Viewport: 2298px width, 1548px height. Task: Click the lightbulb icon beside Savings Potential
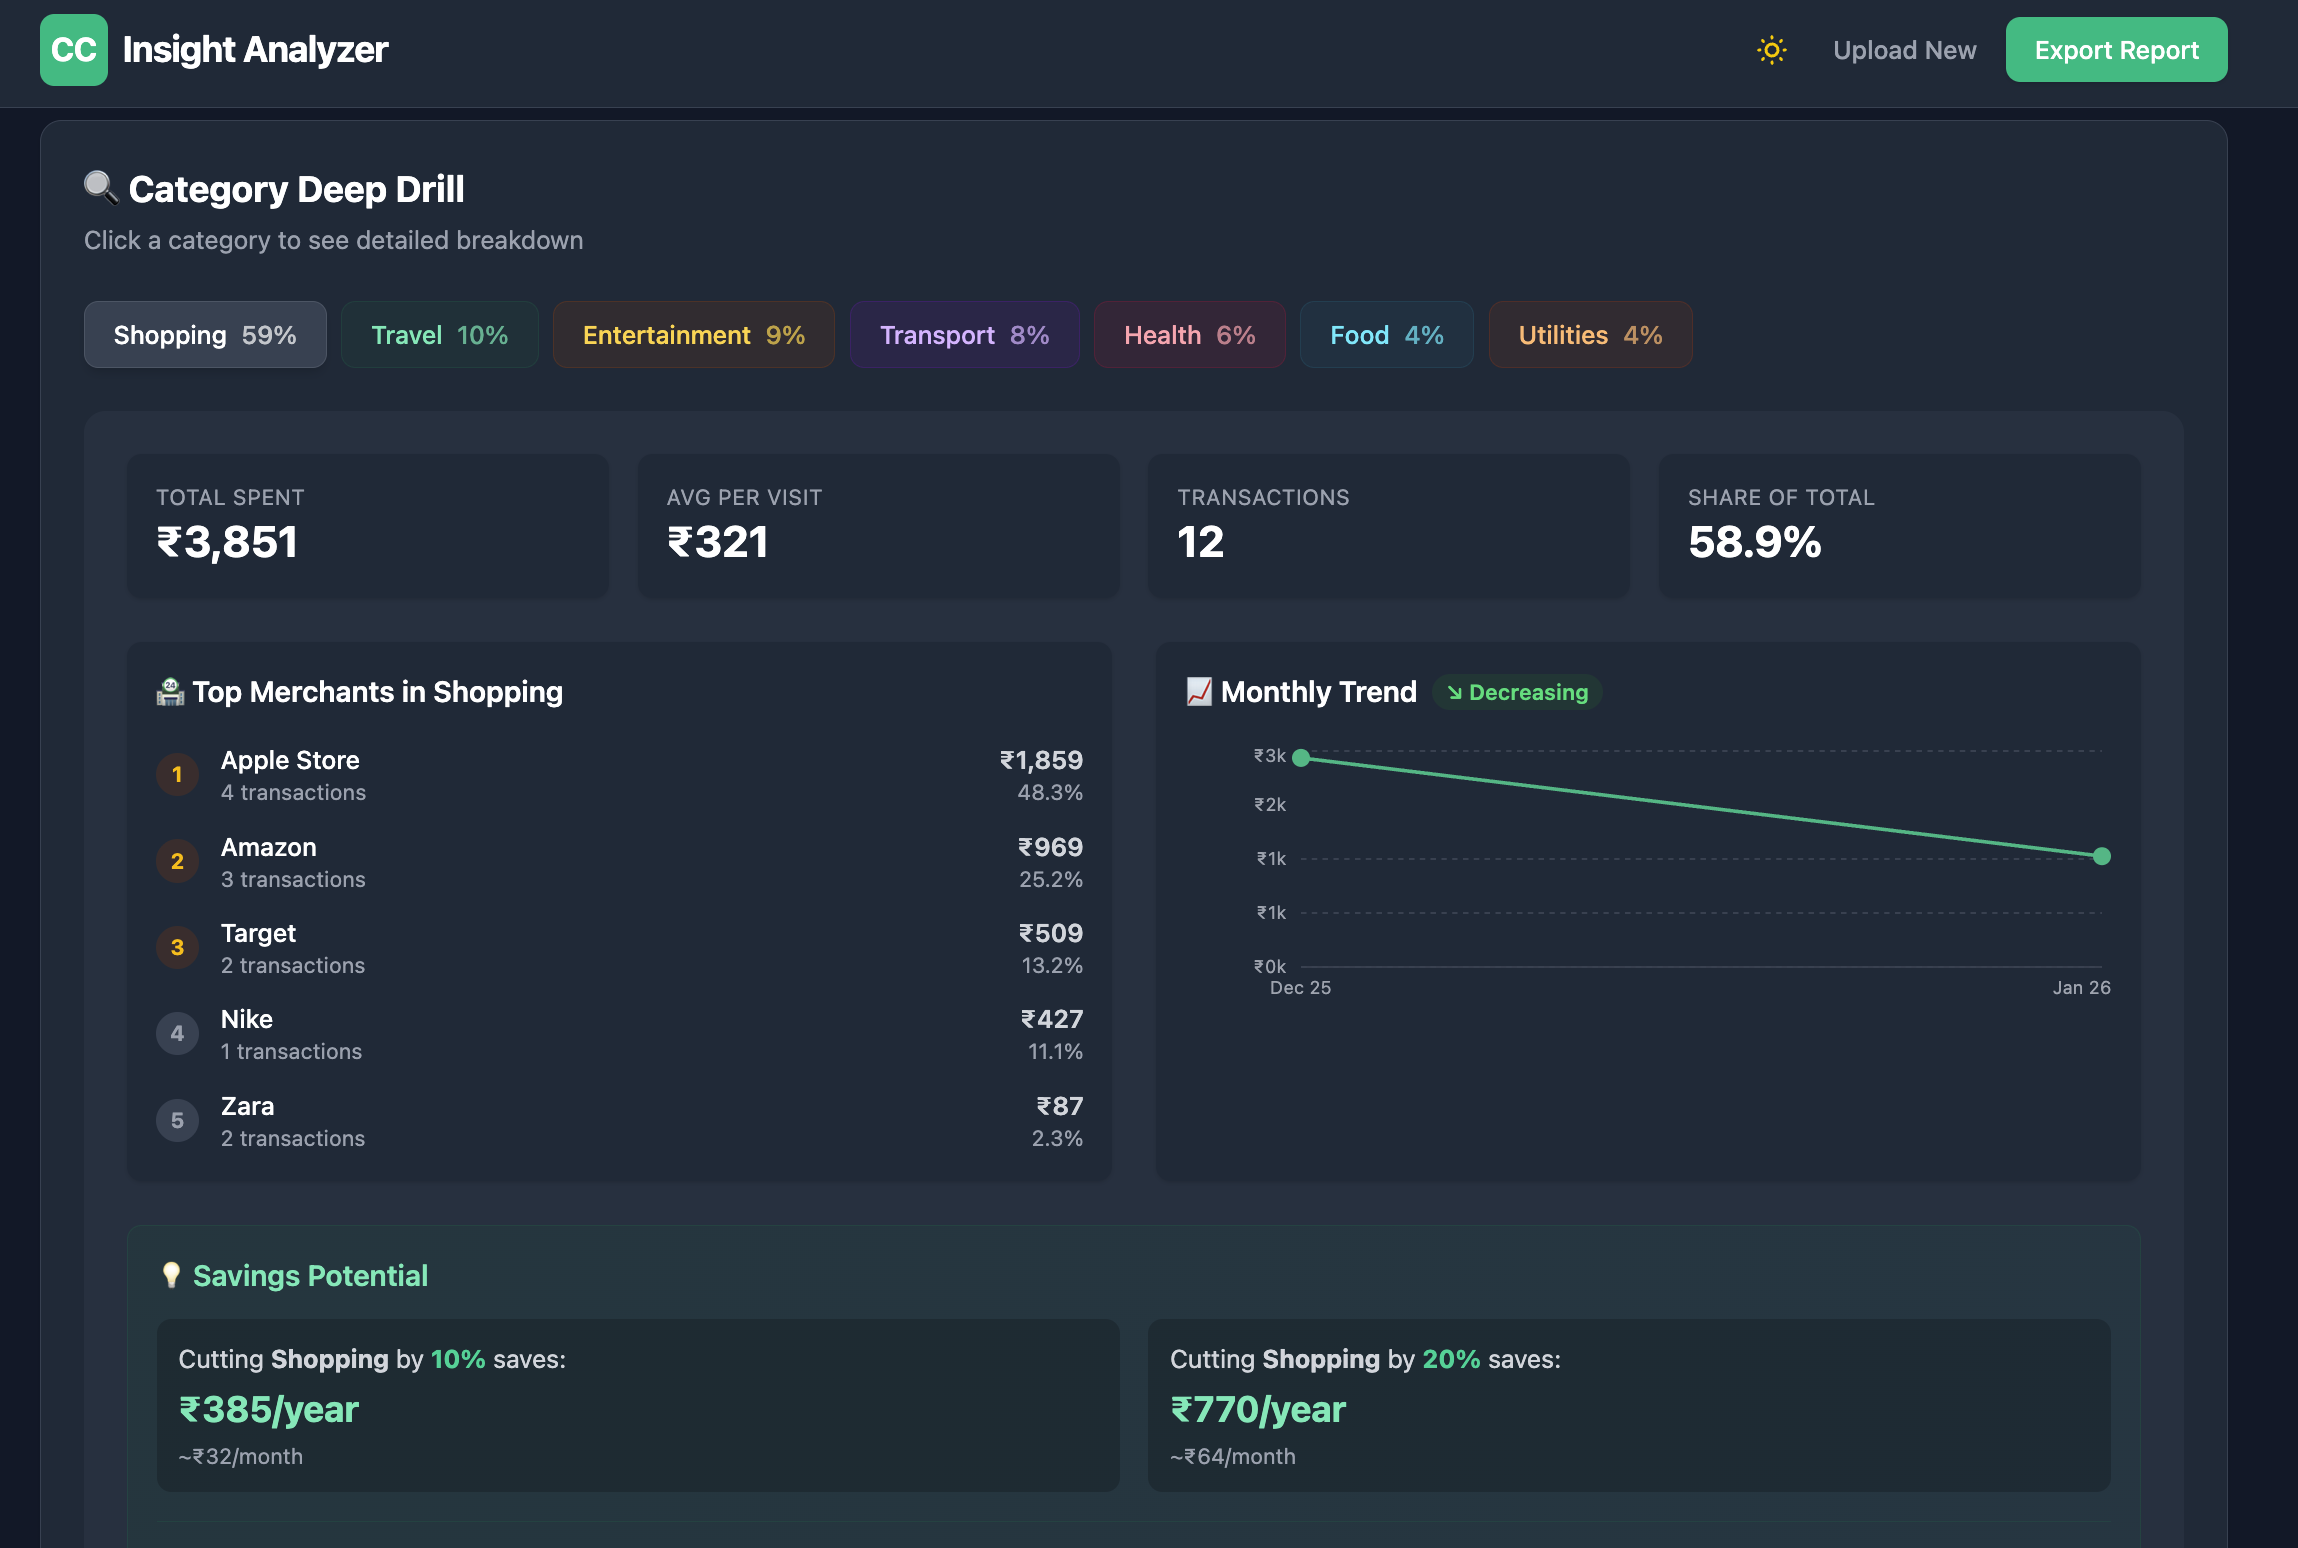pos(172,1275)
